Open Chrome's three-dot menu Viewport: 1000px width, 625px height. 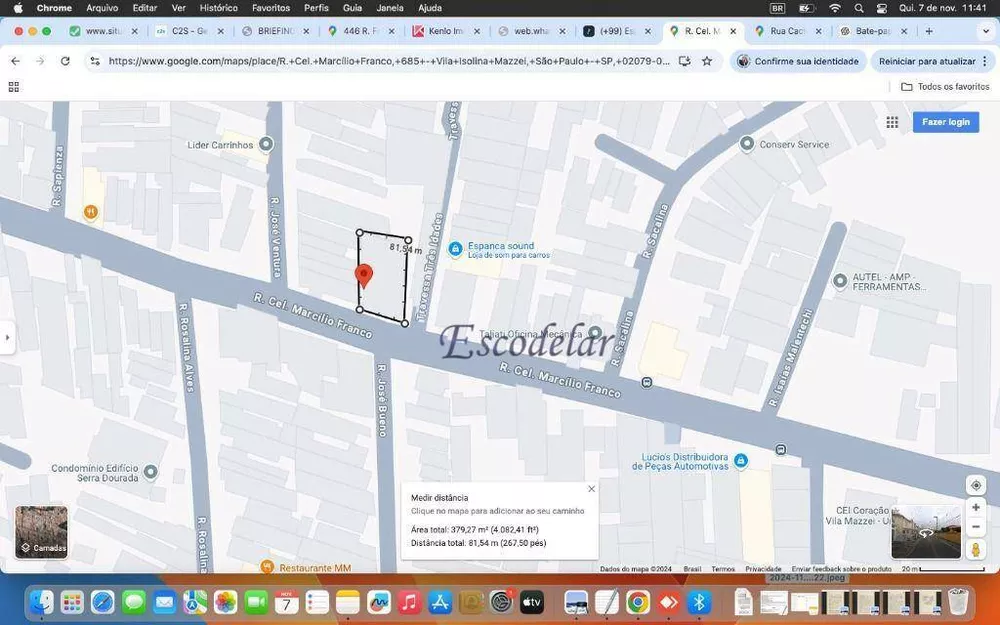coord(985,61)
